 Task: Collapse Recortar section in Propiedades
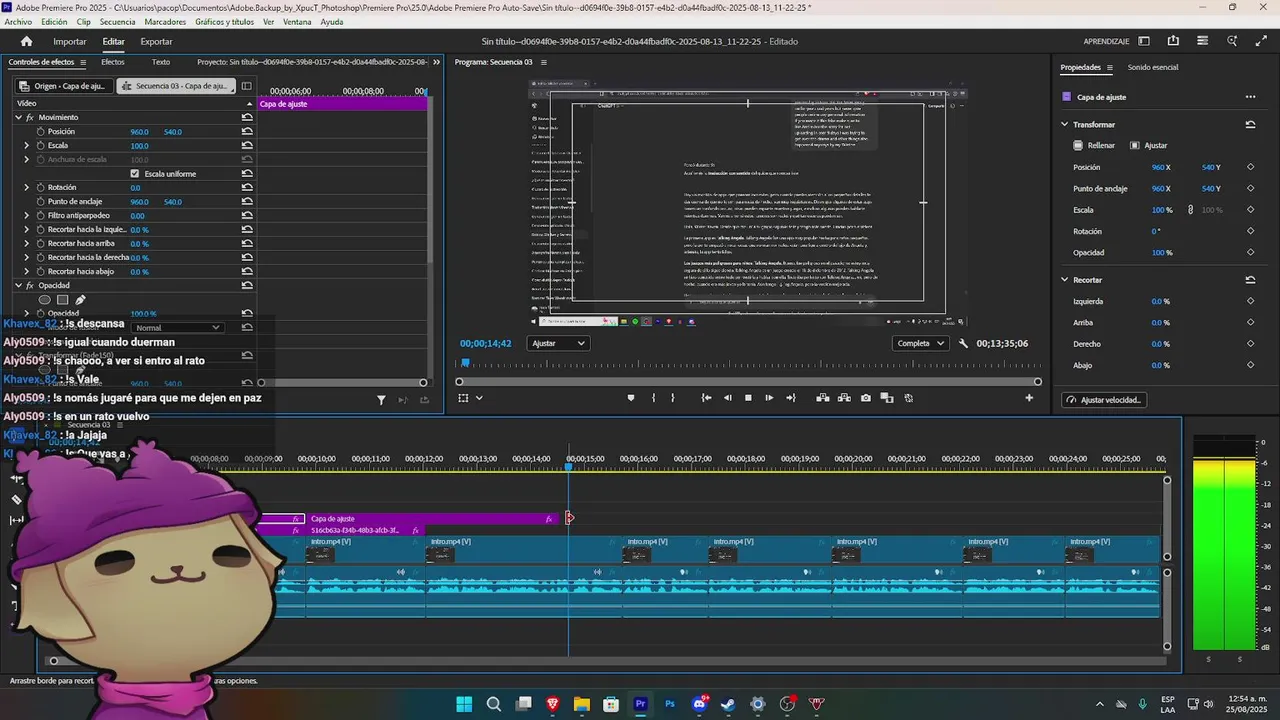coord(1065,280)
